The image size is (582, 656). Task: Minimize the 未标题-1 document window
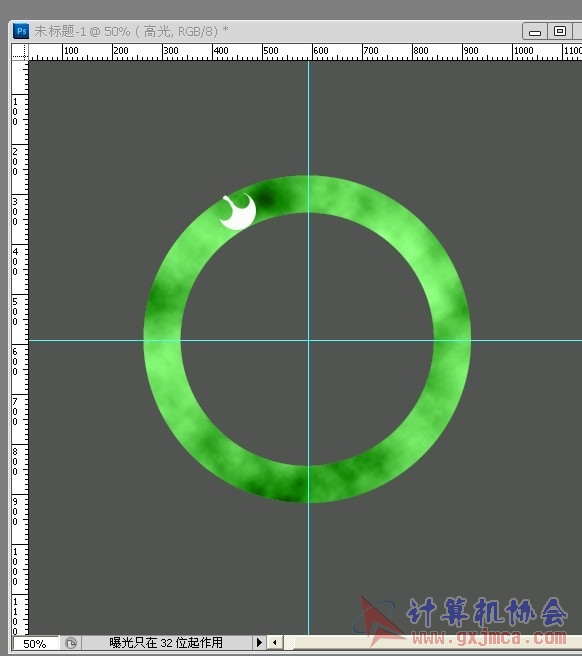click(535, 31)
